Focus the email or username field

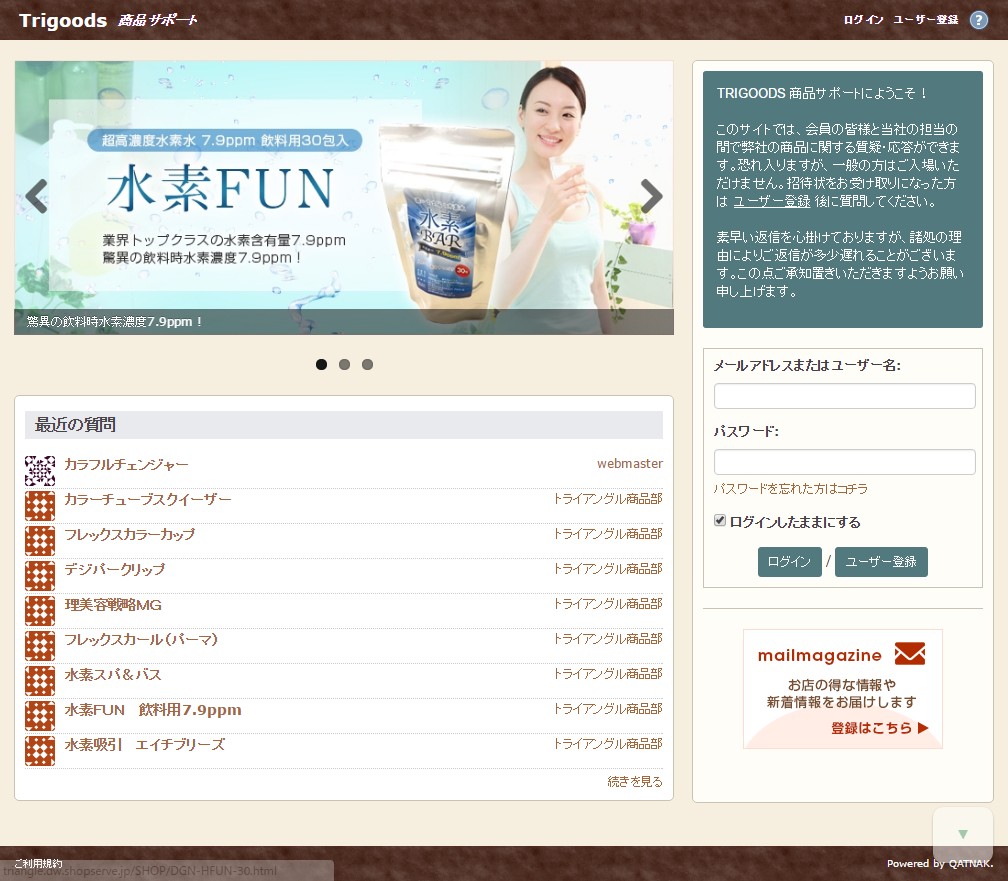pos(844,396)
